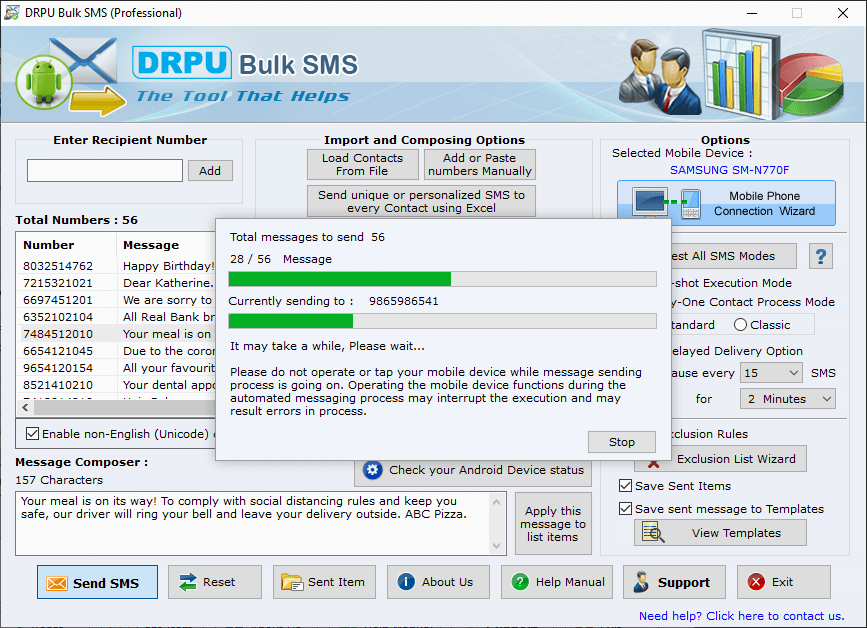Click the currently sending progress bar
867x628 pixels.
tap(442, 321)
